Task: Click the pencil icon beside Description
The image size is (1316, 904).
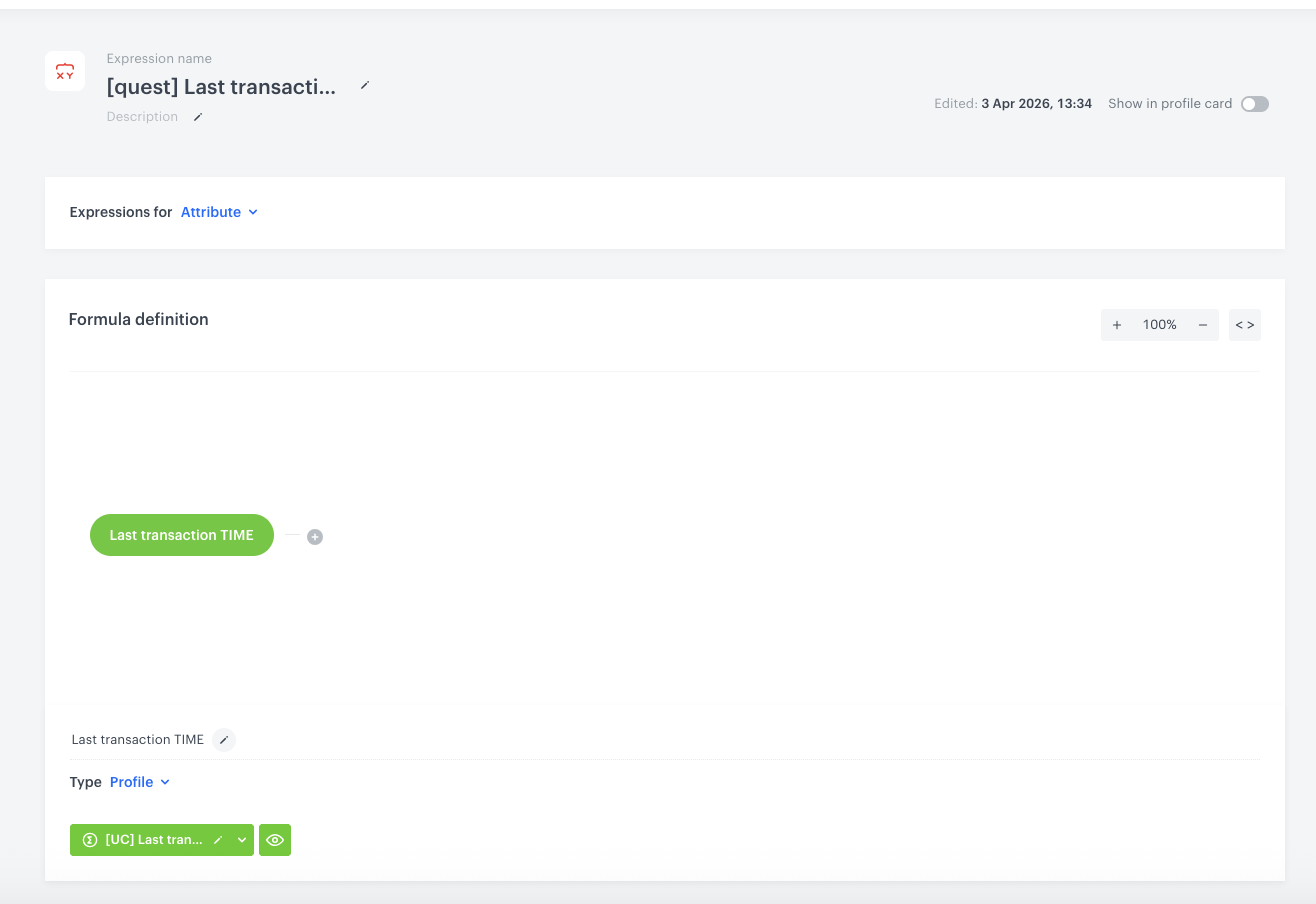Action: [198, 117]
